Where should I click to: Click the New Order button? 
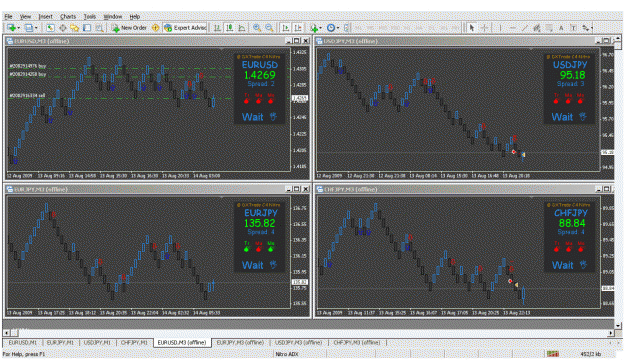point(129,28)
